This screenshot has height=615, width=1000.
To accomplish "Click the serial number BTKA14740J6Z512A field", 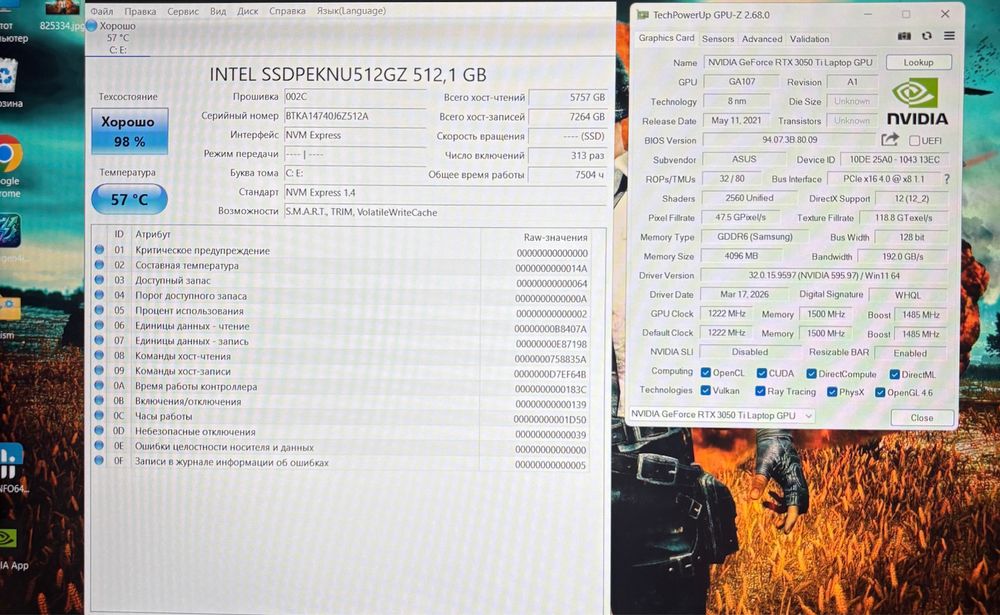I will [x=355, y=116].
